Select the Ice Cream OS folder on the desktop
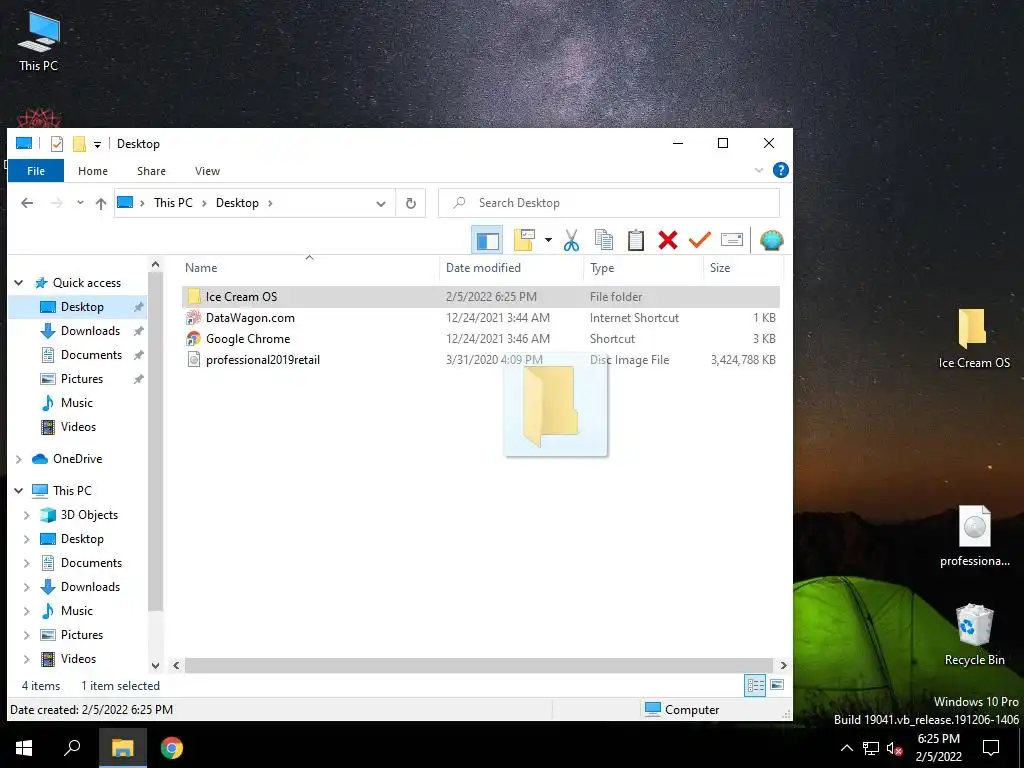The width and height of the screenshot is (1024, 768). pyautogui.click(x=974, y=339)
